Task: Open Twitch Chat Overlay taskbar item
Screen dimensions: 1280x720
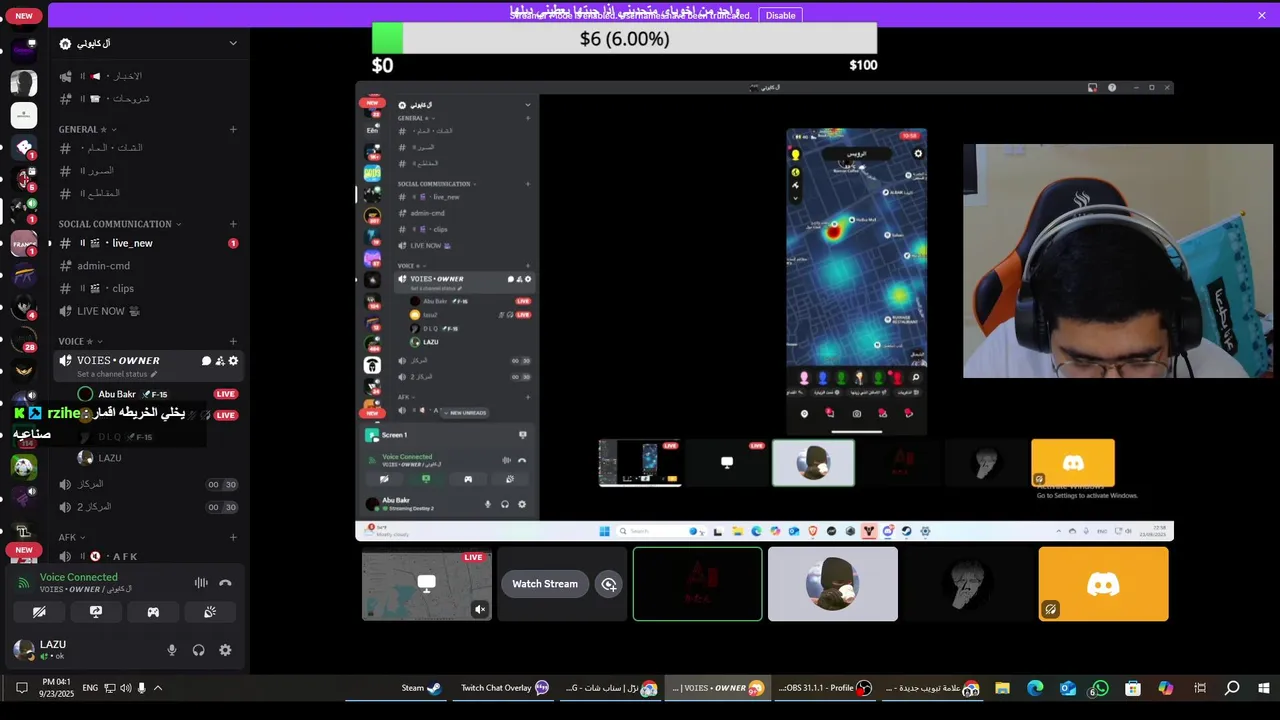Action: pyautogui.click(x=505, y=688)
